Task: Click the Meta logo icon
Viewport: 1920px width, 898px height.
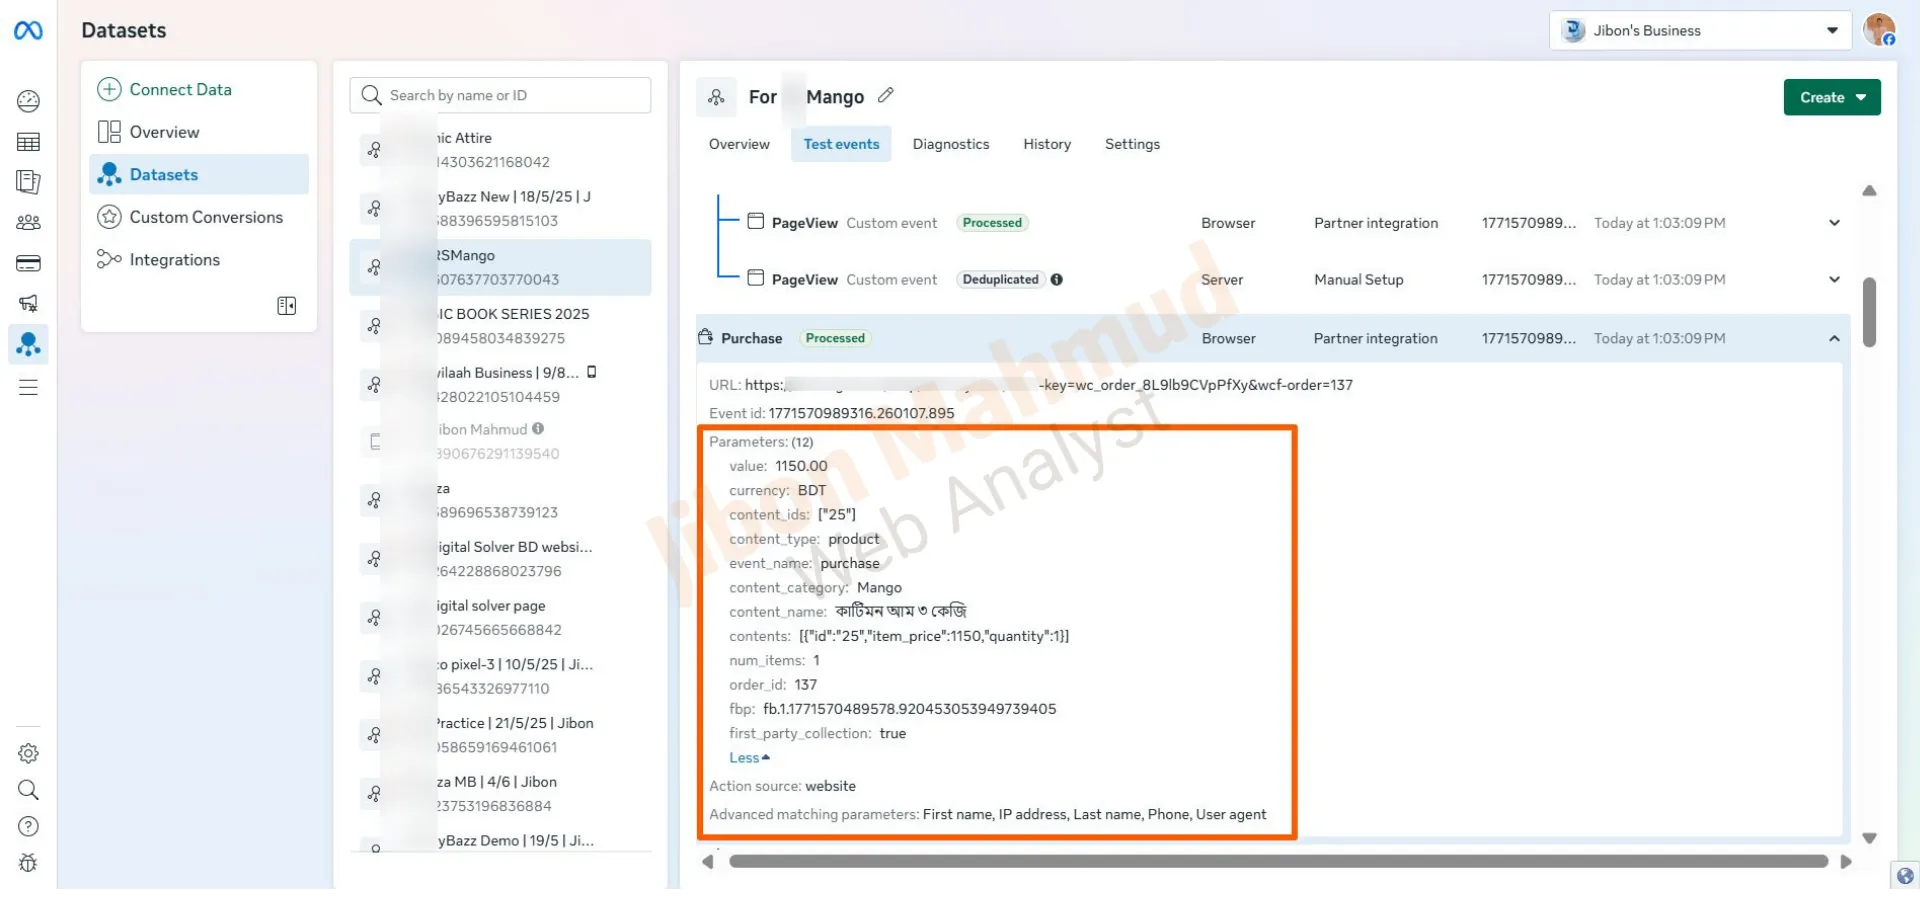Action: (28, 31)
